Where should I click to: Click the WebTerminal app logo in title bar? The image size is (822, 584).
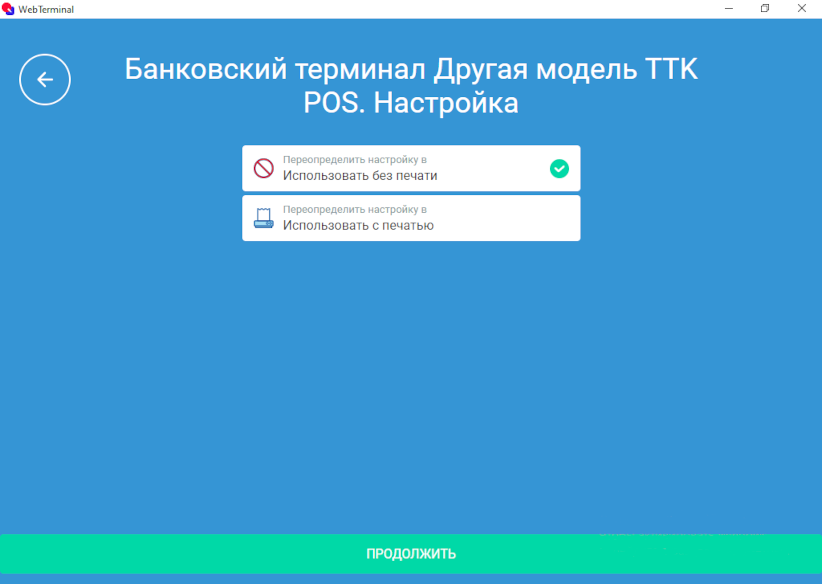(x=8, y=9)
